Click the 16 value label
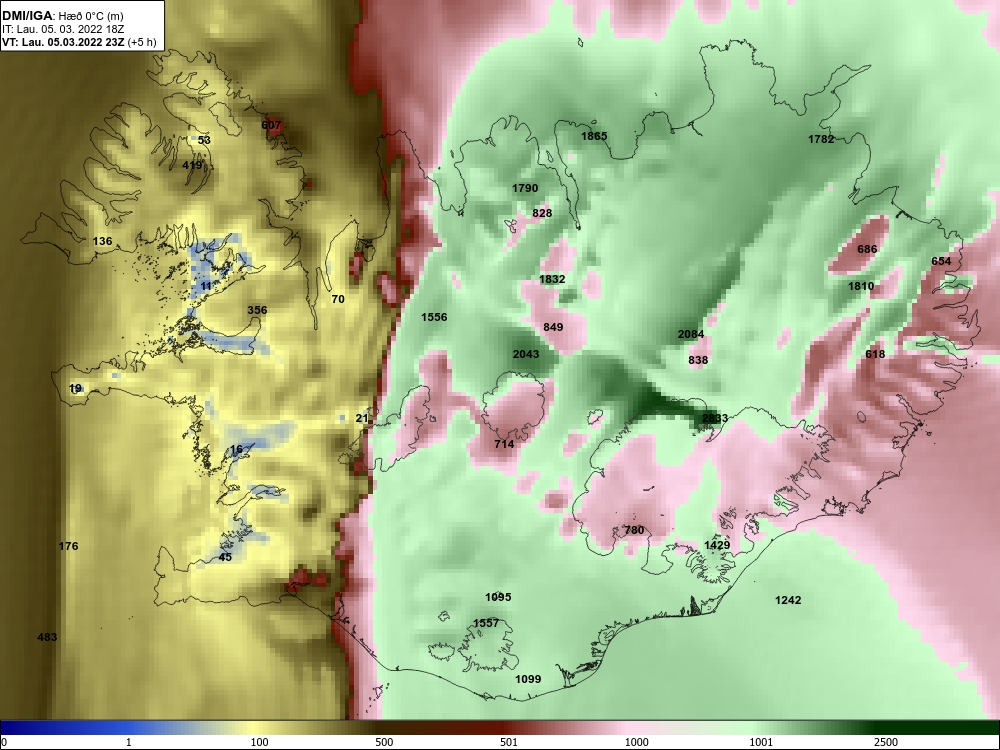This screenshot has height=750, width=1000. 237,450
